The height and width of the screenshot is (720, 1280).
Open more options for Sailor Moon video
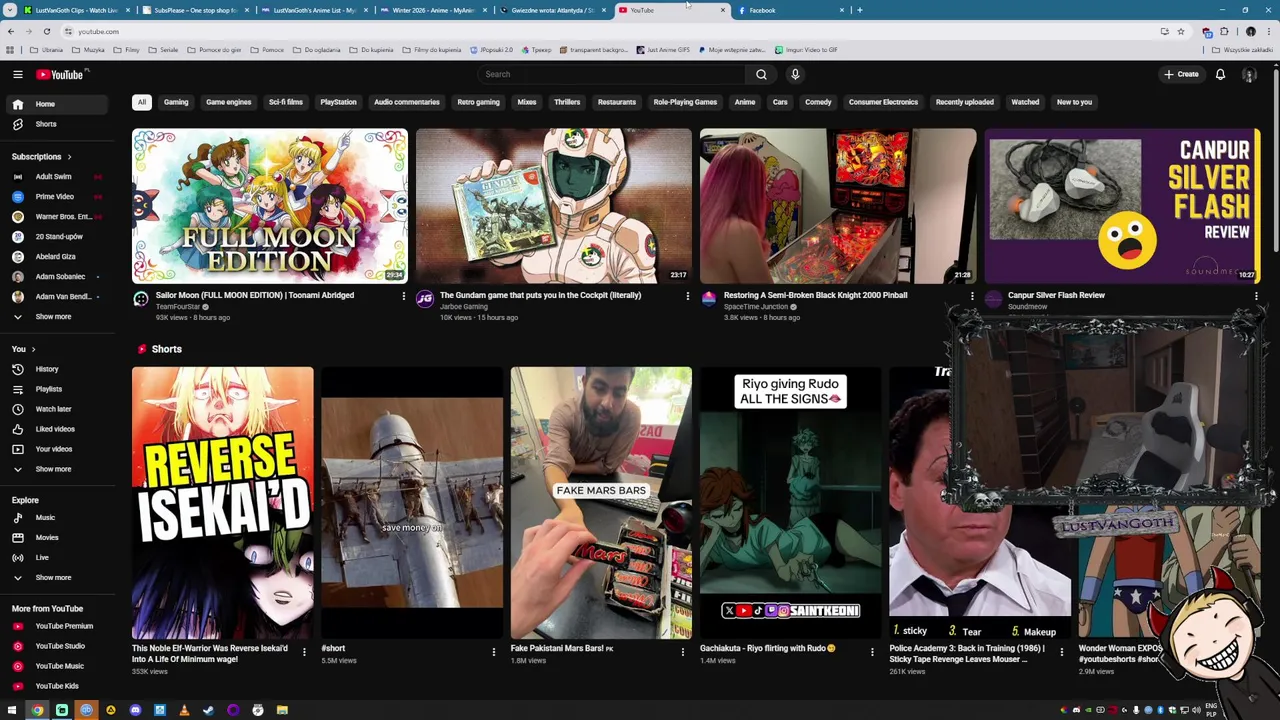tap(403, 296)
